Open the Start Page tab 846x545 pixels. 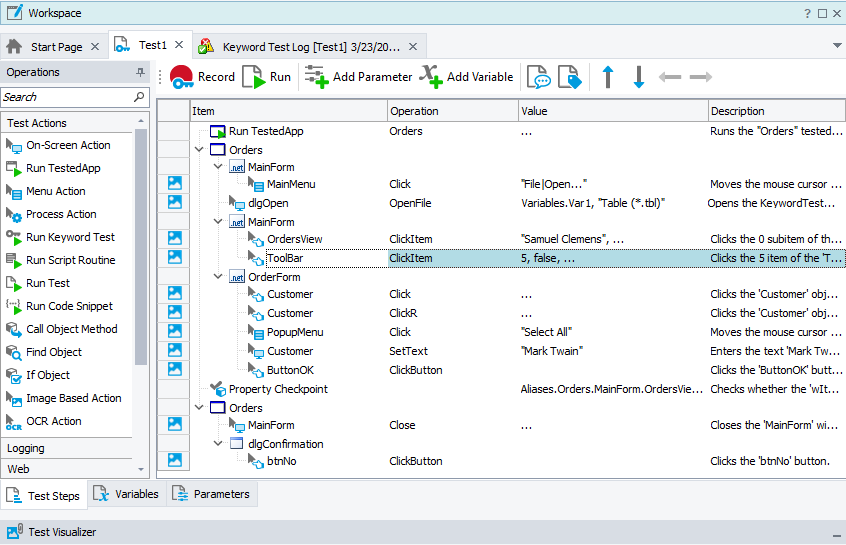(x=56, y=46)
